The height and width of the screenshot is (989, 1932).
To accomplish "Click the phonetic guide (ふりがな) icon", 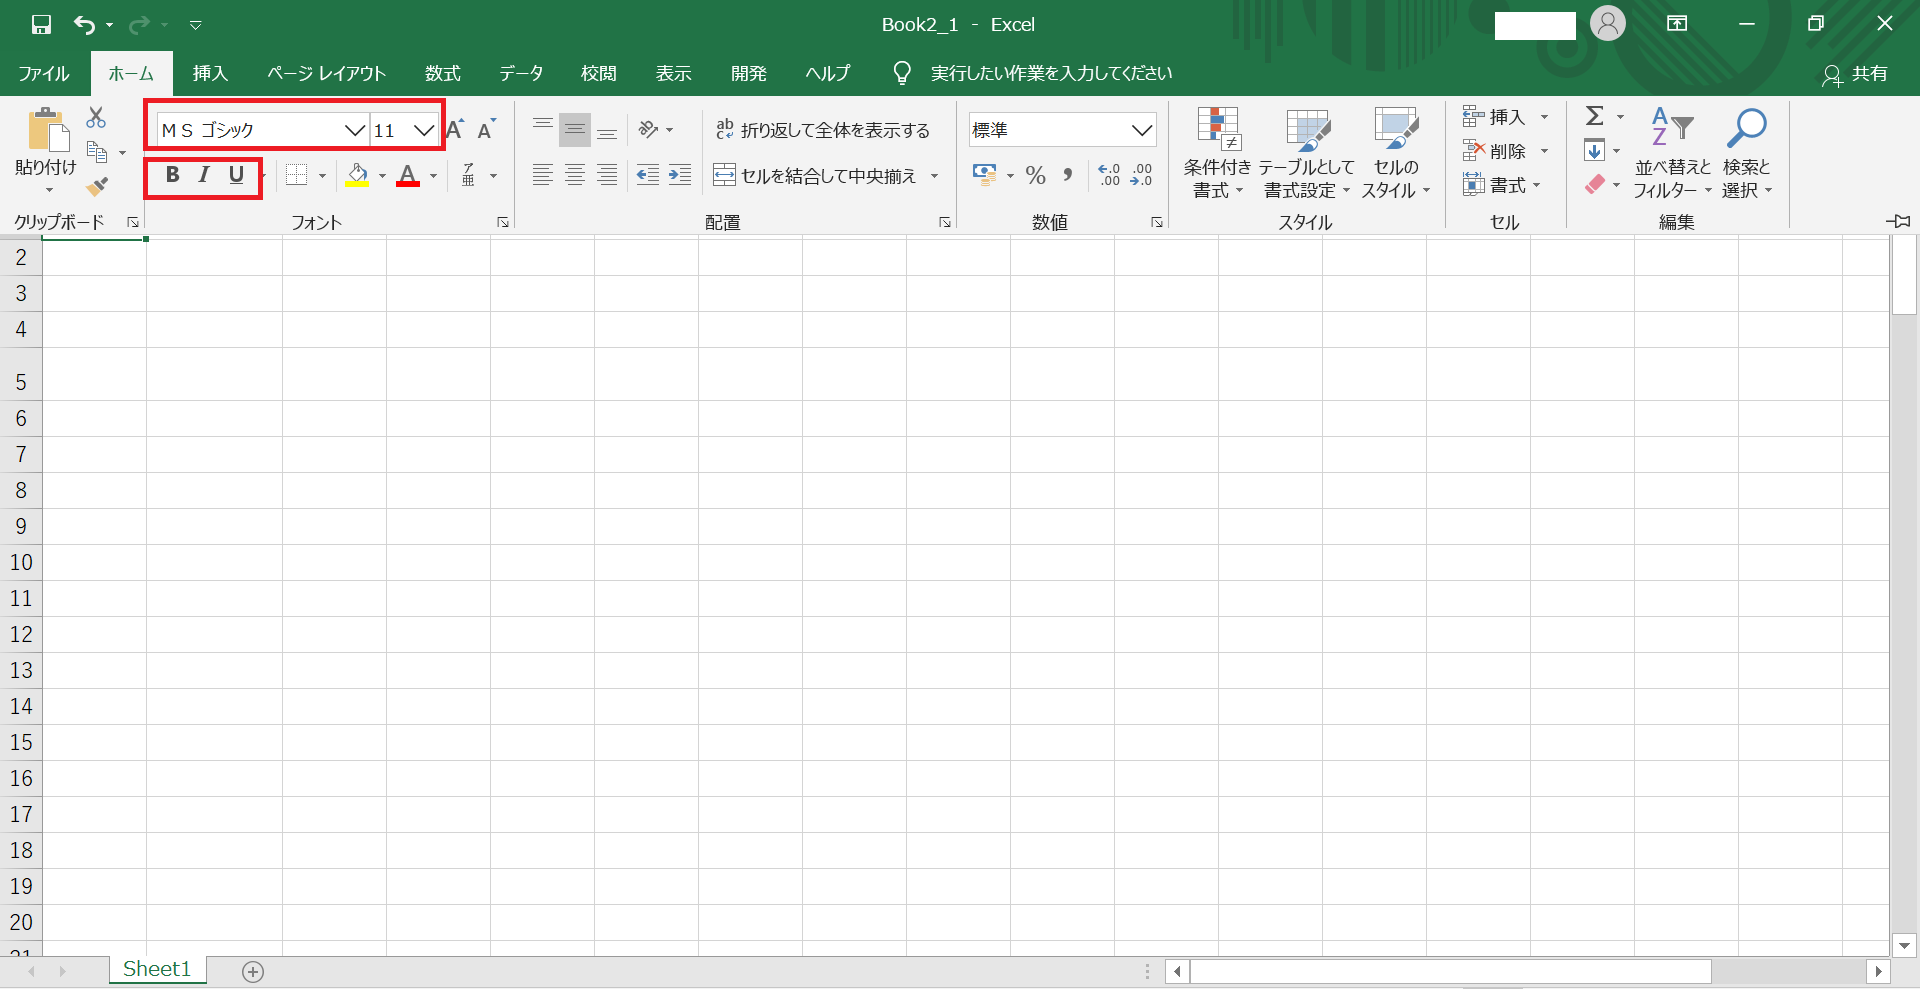I will pos(469,175).
